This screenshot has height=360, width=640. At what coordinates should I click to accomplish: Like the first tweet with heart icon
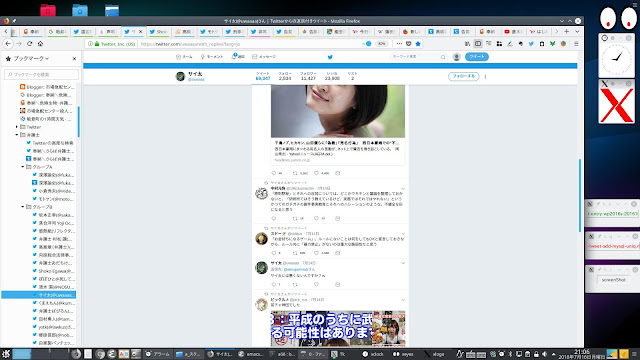click(316, 173)
